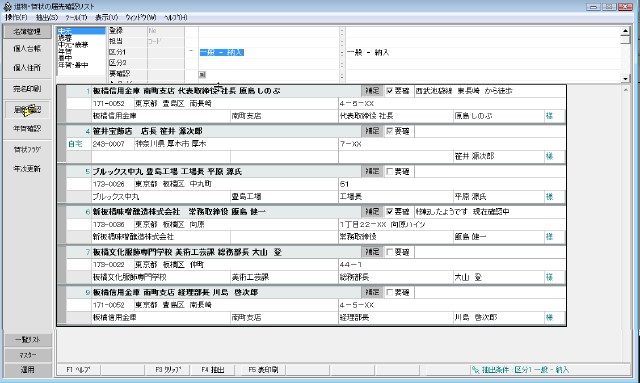Image resolution: width=640 pixels, height=383 pixels.
Task: Click the 自宅 label in 笹井 record
Action: [x=75, y=144]
